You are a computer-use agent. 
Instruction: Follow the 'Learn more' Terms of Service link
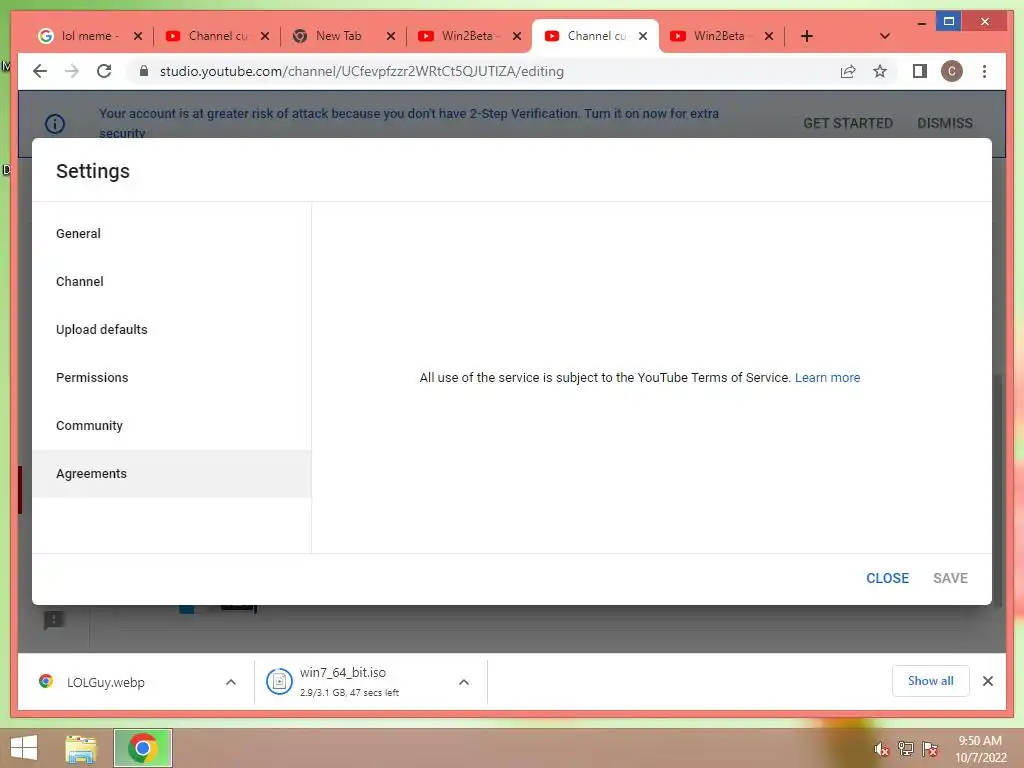pyautogui.click(x=827, y=377)
